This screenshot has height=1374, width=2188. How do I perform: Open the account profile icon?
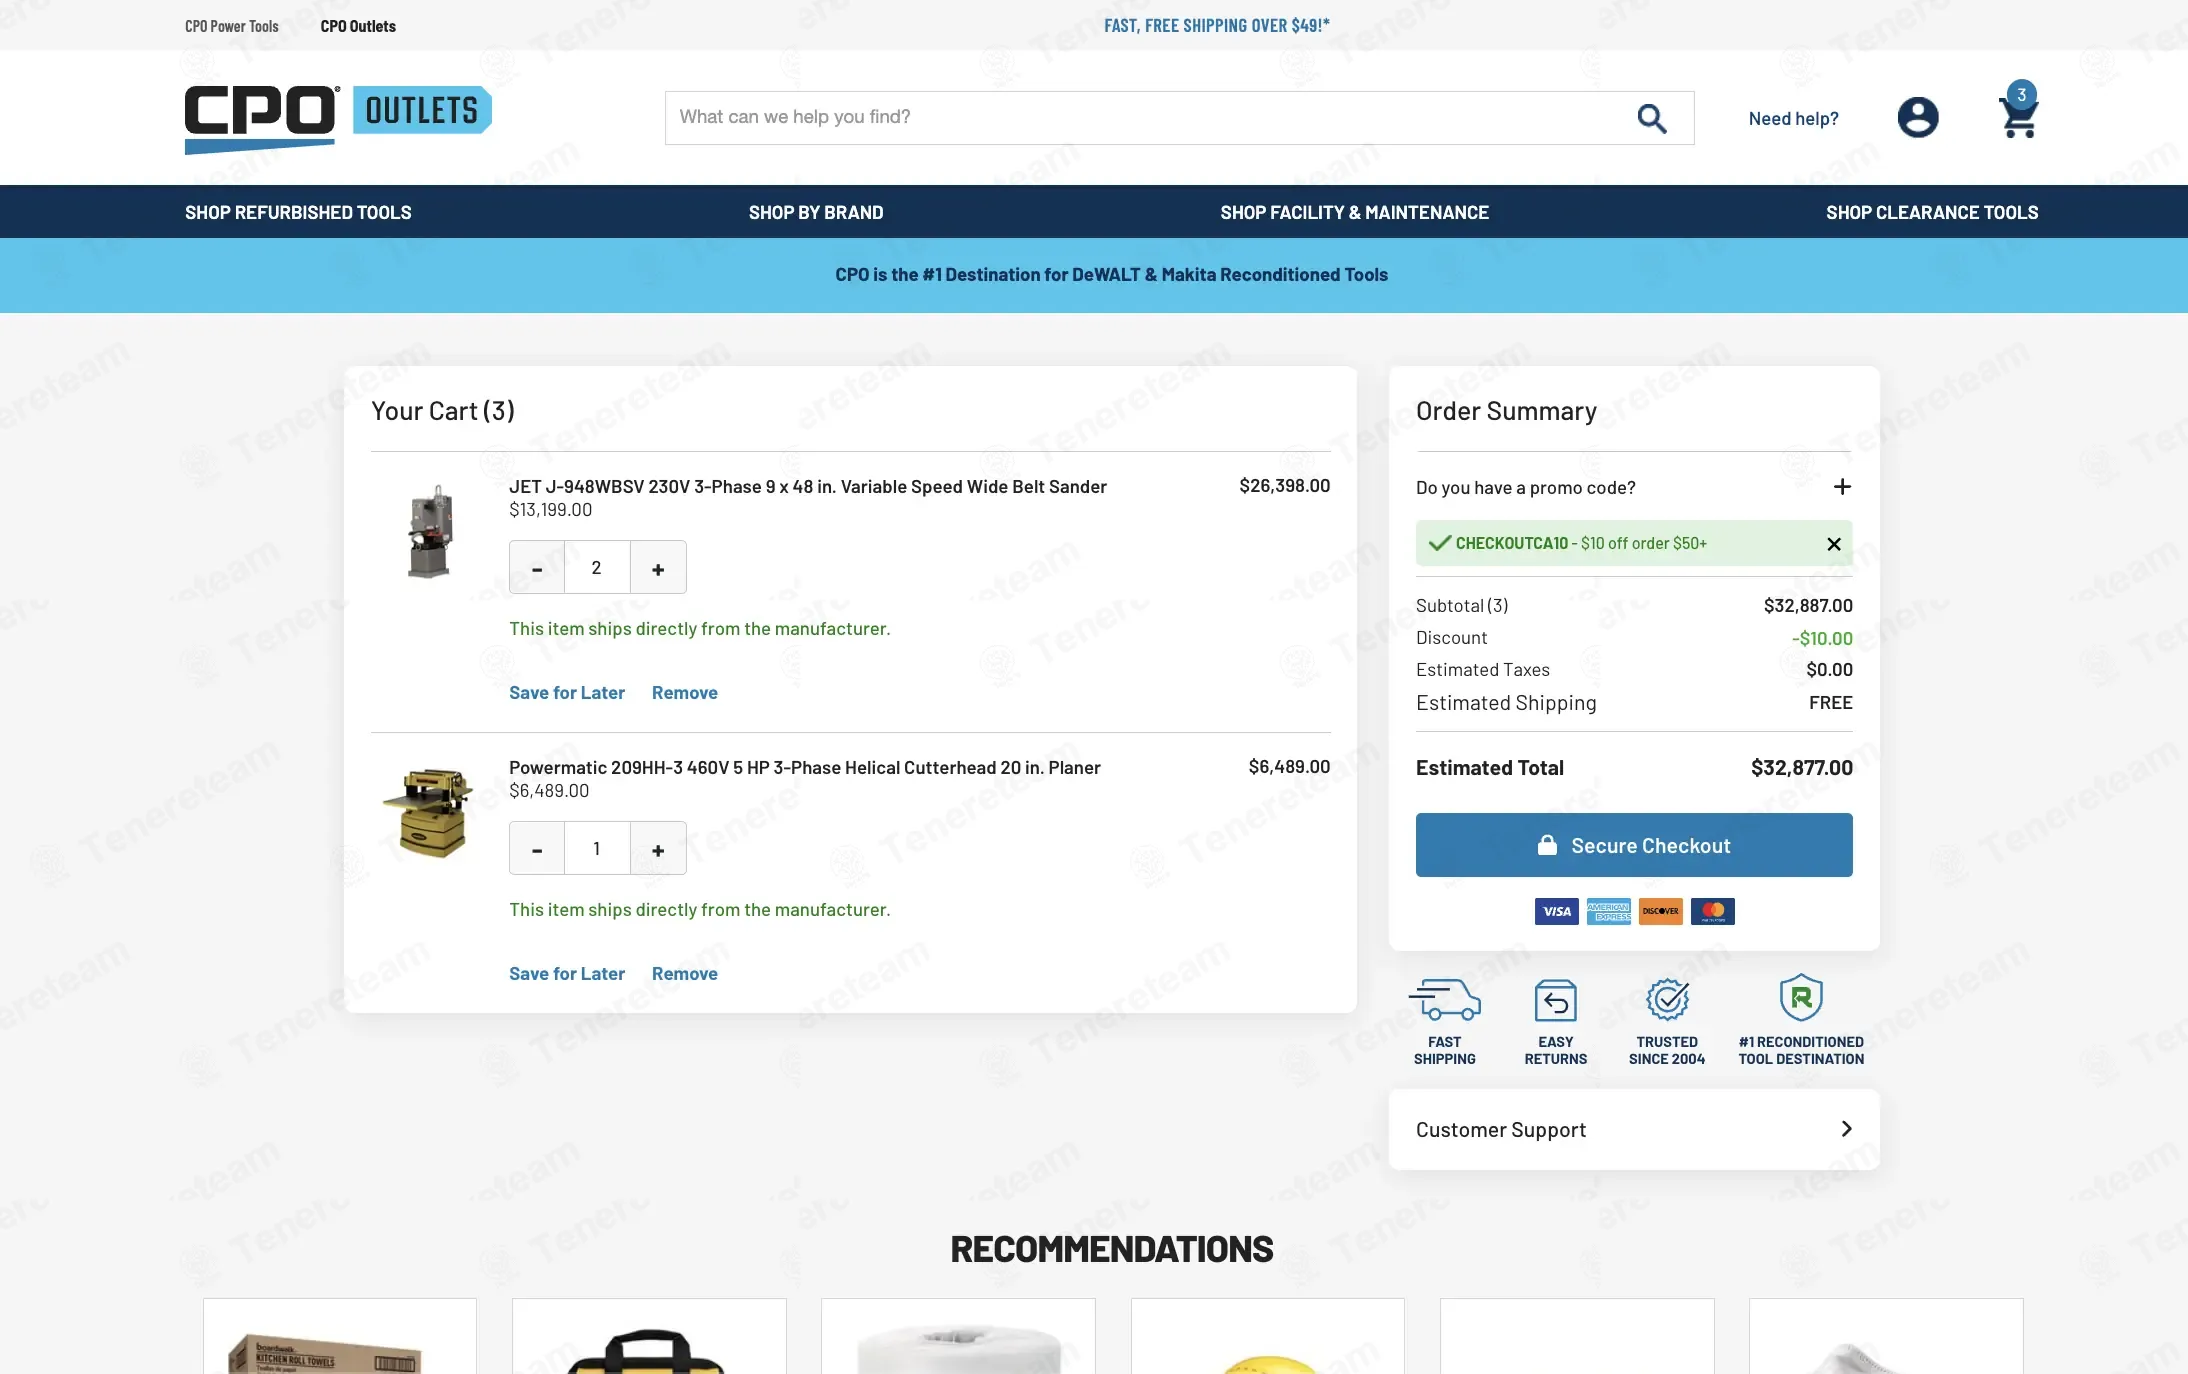pos(1917,118)
